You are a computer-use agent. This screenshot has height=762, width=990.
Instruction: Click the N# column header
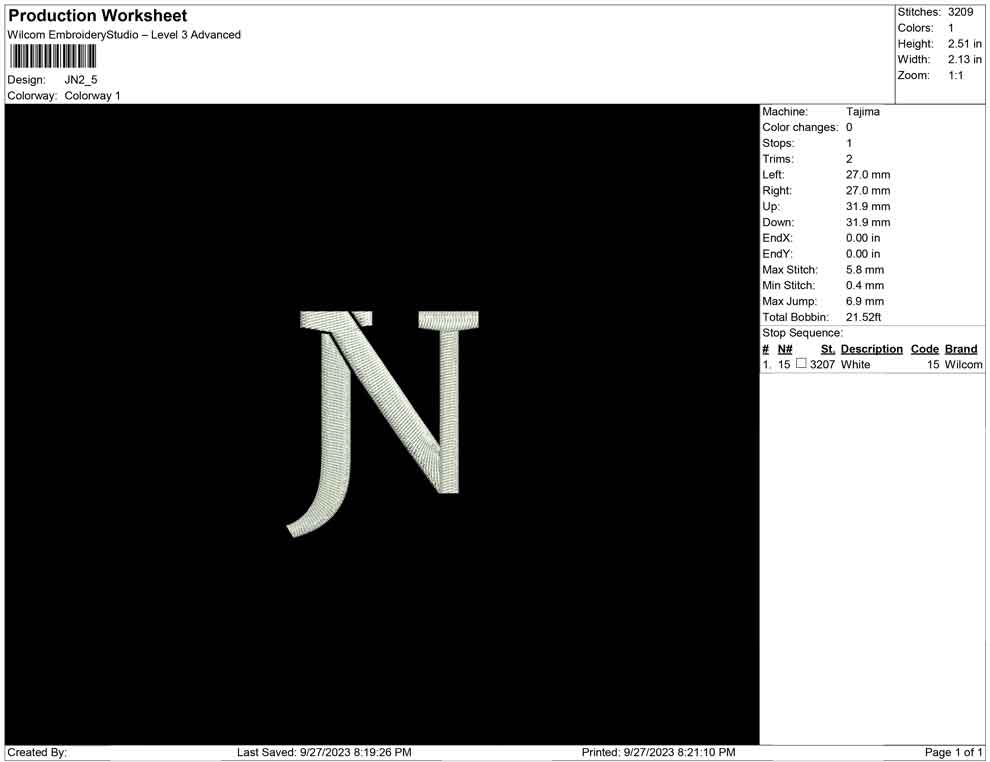(x=785, y=349)
